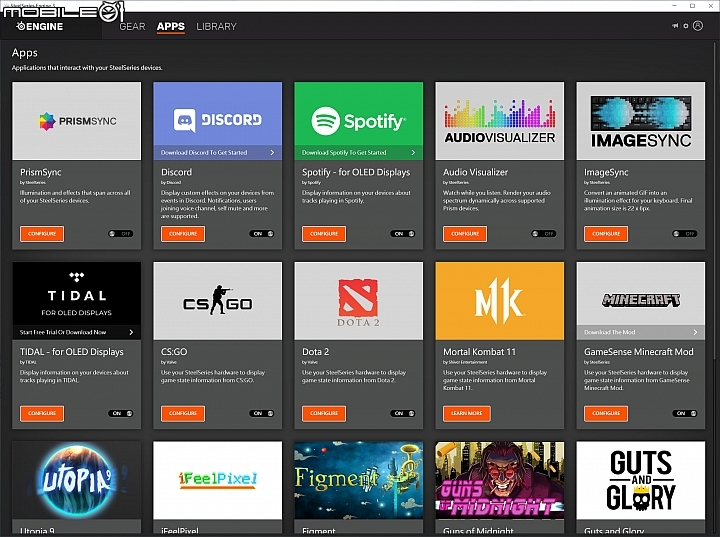This screenshot has height=537, width=720.
Task: Click the vertical scrollbar of apps list
Action: (x=715, y=199)
